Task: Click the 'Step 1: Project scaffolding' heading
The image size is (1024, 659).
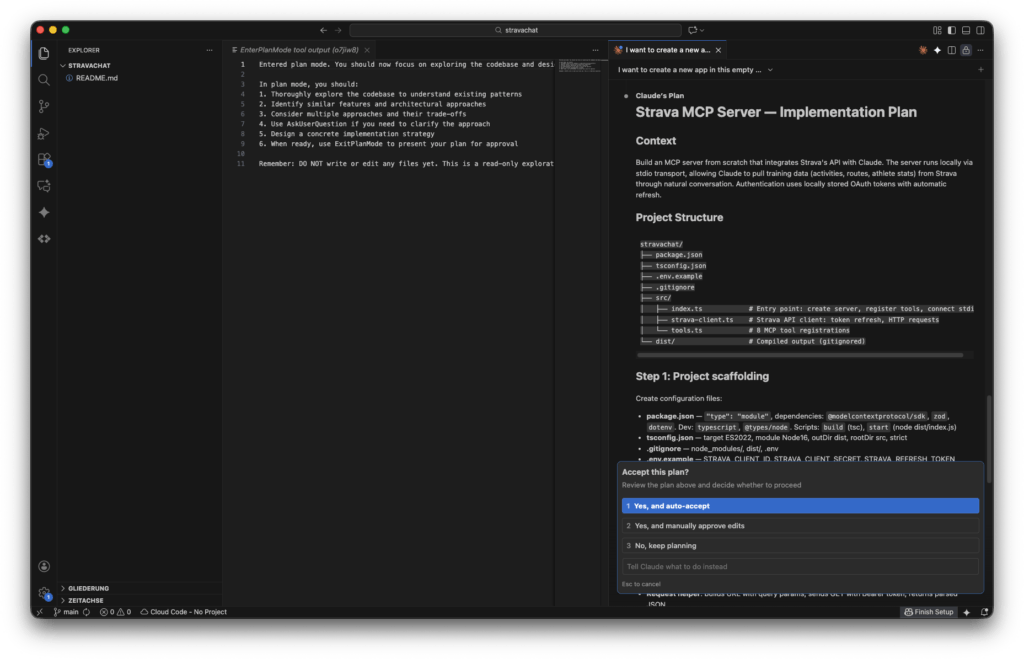Action: pos(702,376)
